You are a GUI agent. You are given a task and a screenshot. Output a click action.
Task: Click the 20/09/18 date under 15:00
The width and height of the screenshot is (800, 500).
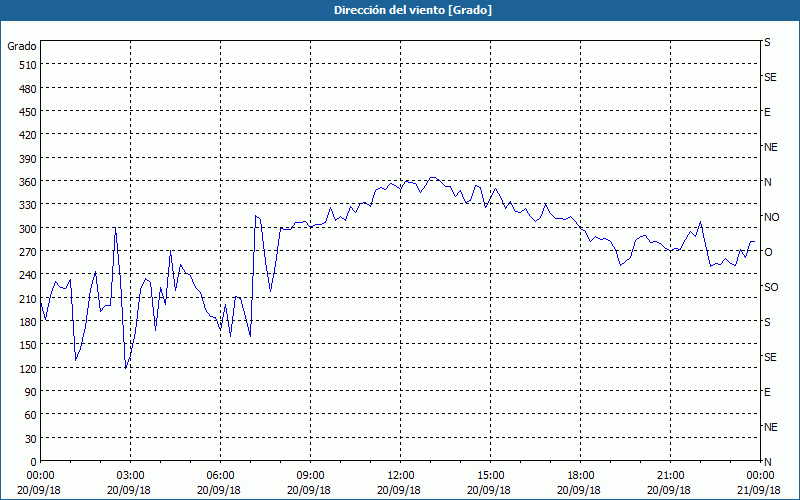coord(490,490)
